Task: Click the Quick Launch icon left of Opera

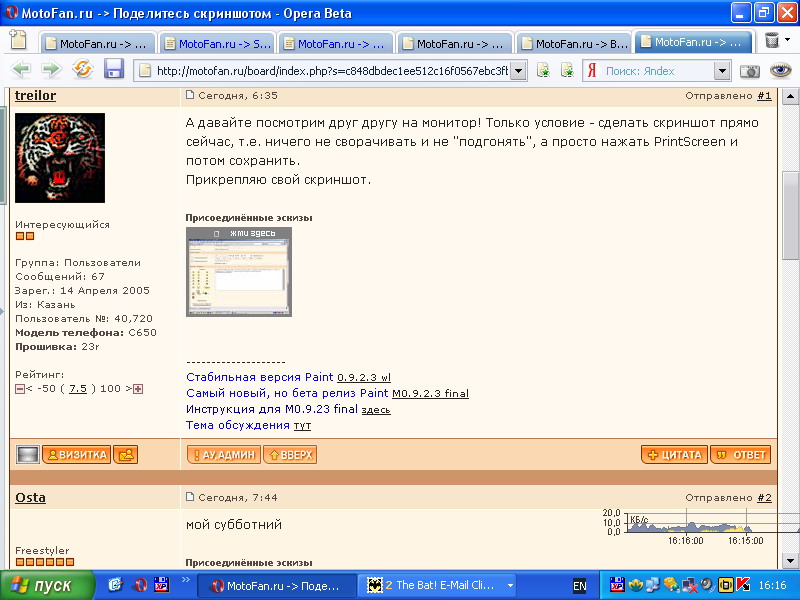Action: pos(115,585)
